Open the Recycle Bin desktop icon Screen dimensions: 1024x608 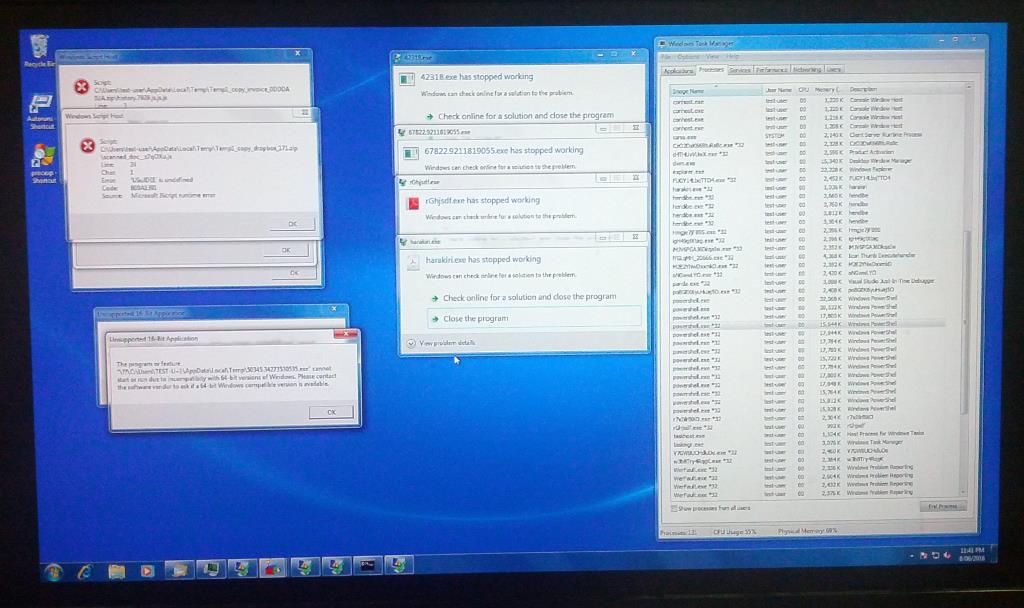point(39,51)
